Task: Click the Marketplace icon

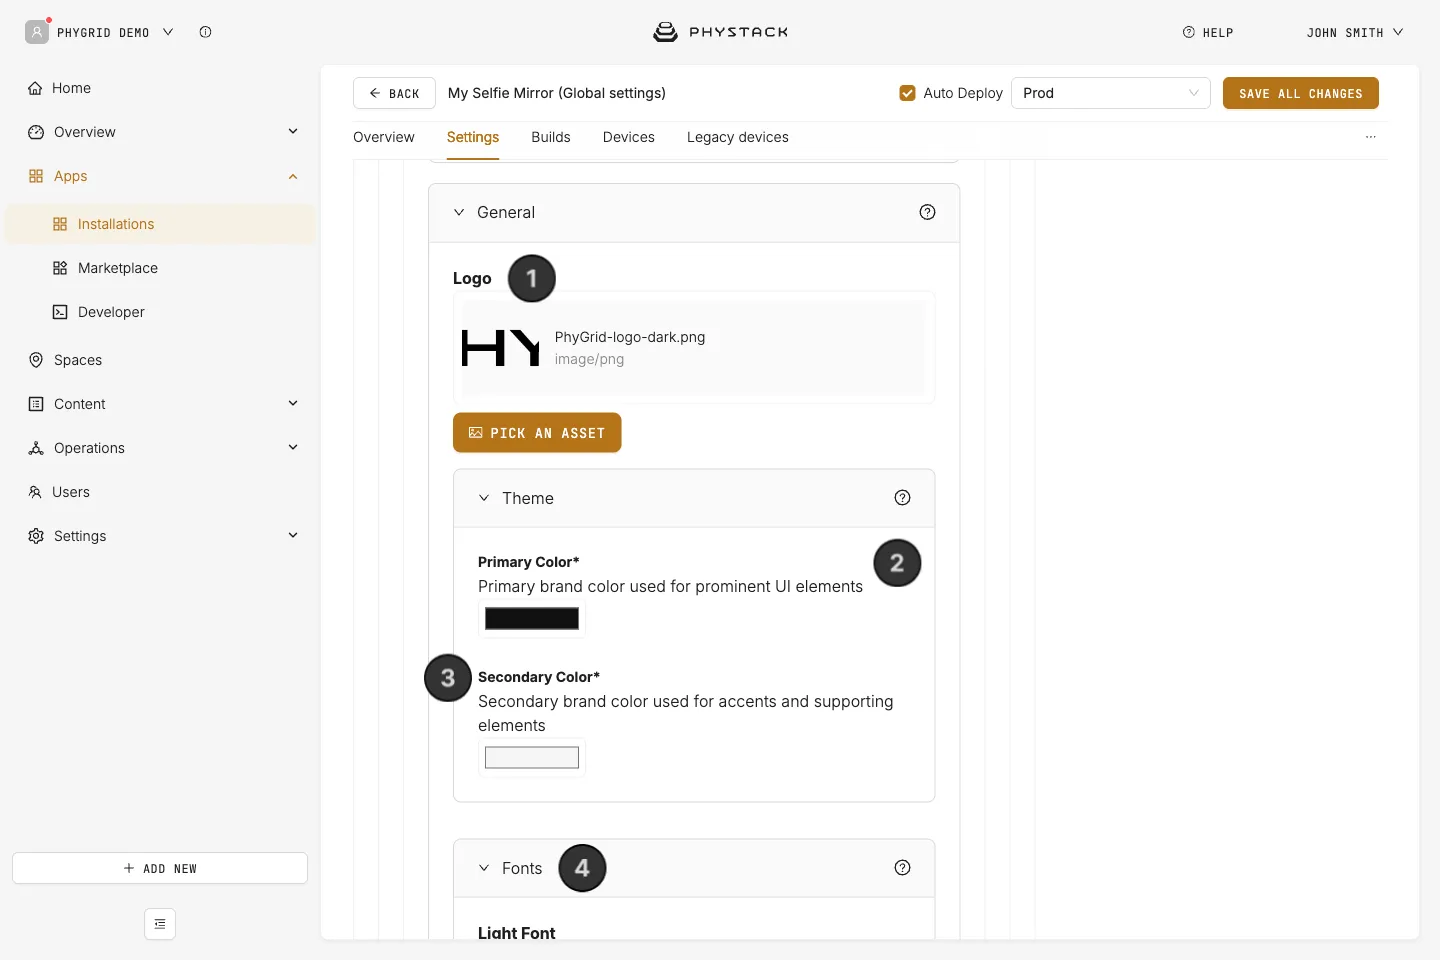Action: pos(60,268)
